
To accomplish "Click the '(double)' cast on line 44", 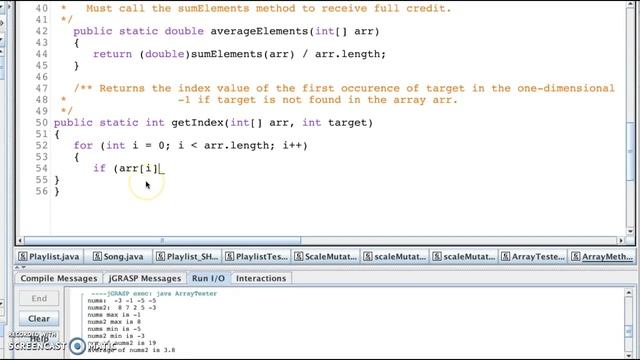I will (165, 54).
